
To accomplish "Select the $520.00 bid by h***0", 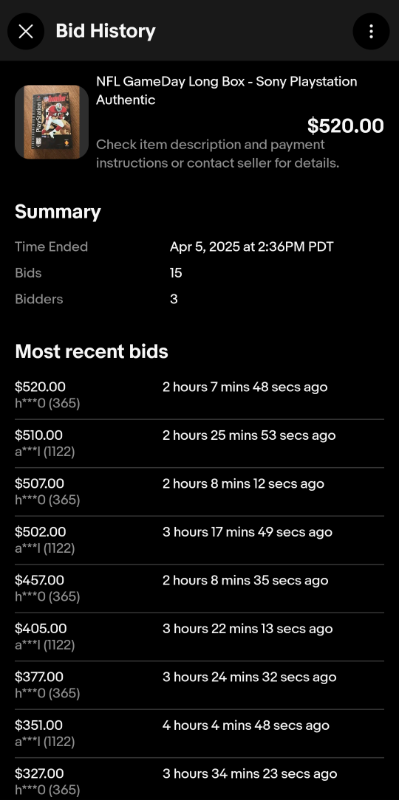I will (200, 395).
